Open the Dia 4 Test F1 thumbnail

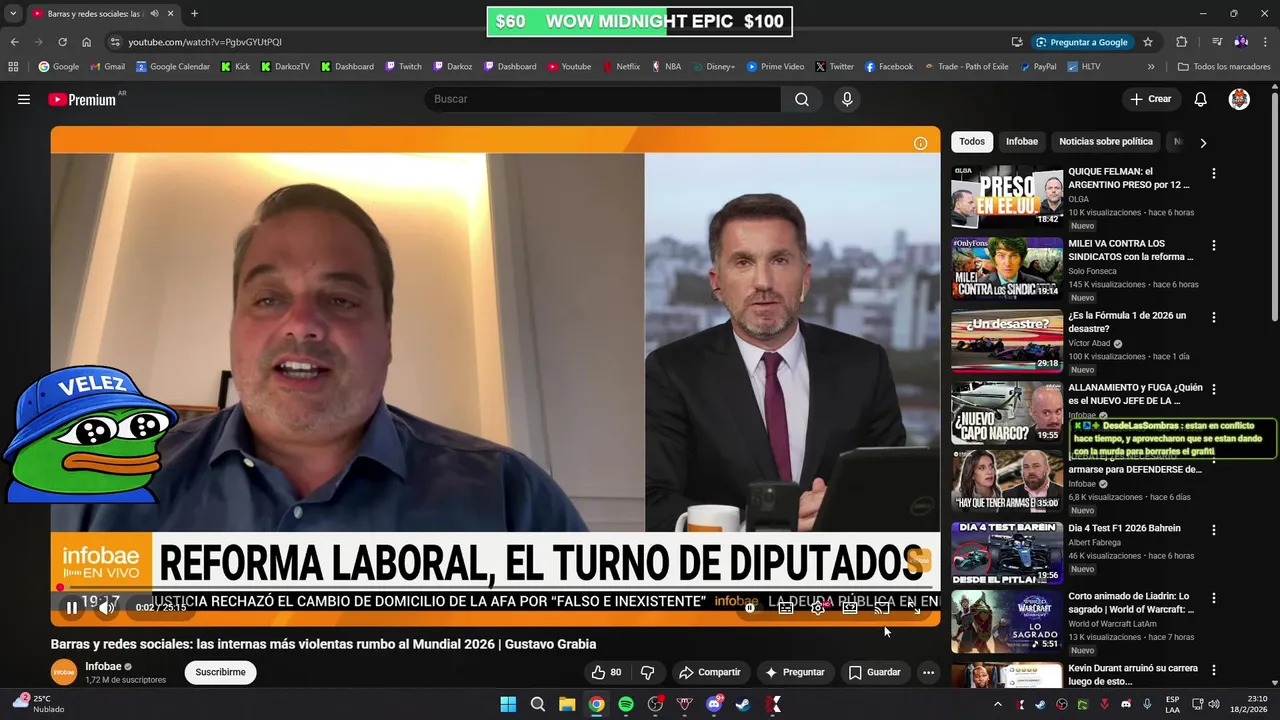[1007, 552]
